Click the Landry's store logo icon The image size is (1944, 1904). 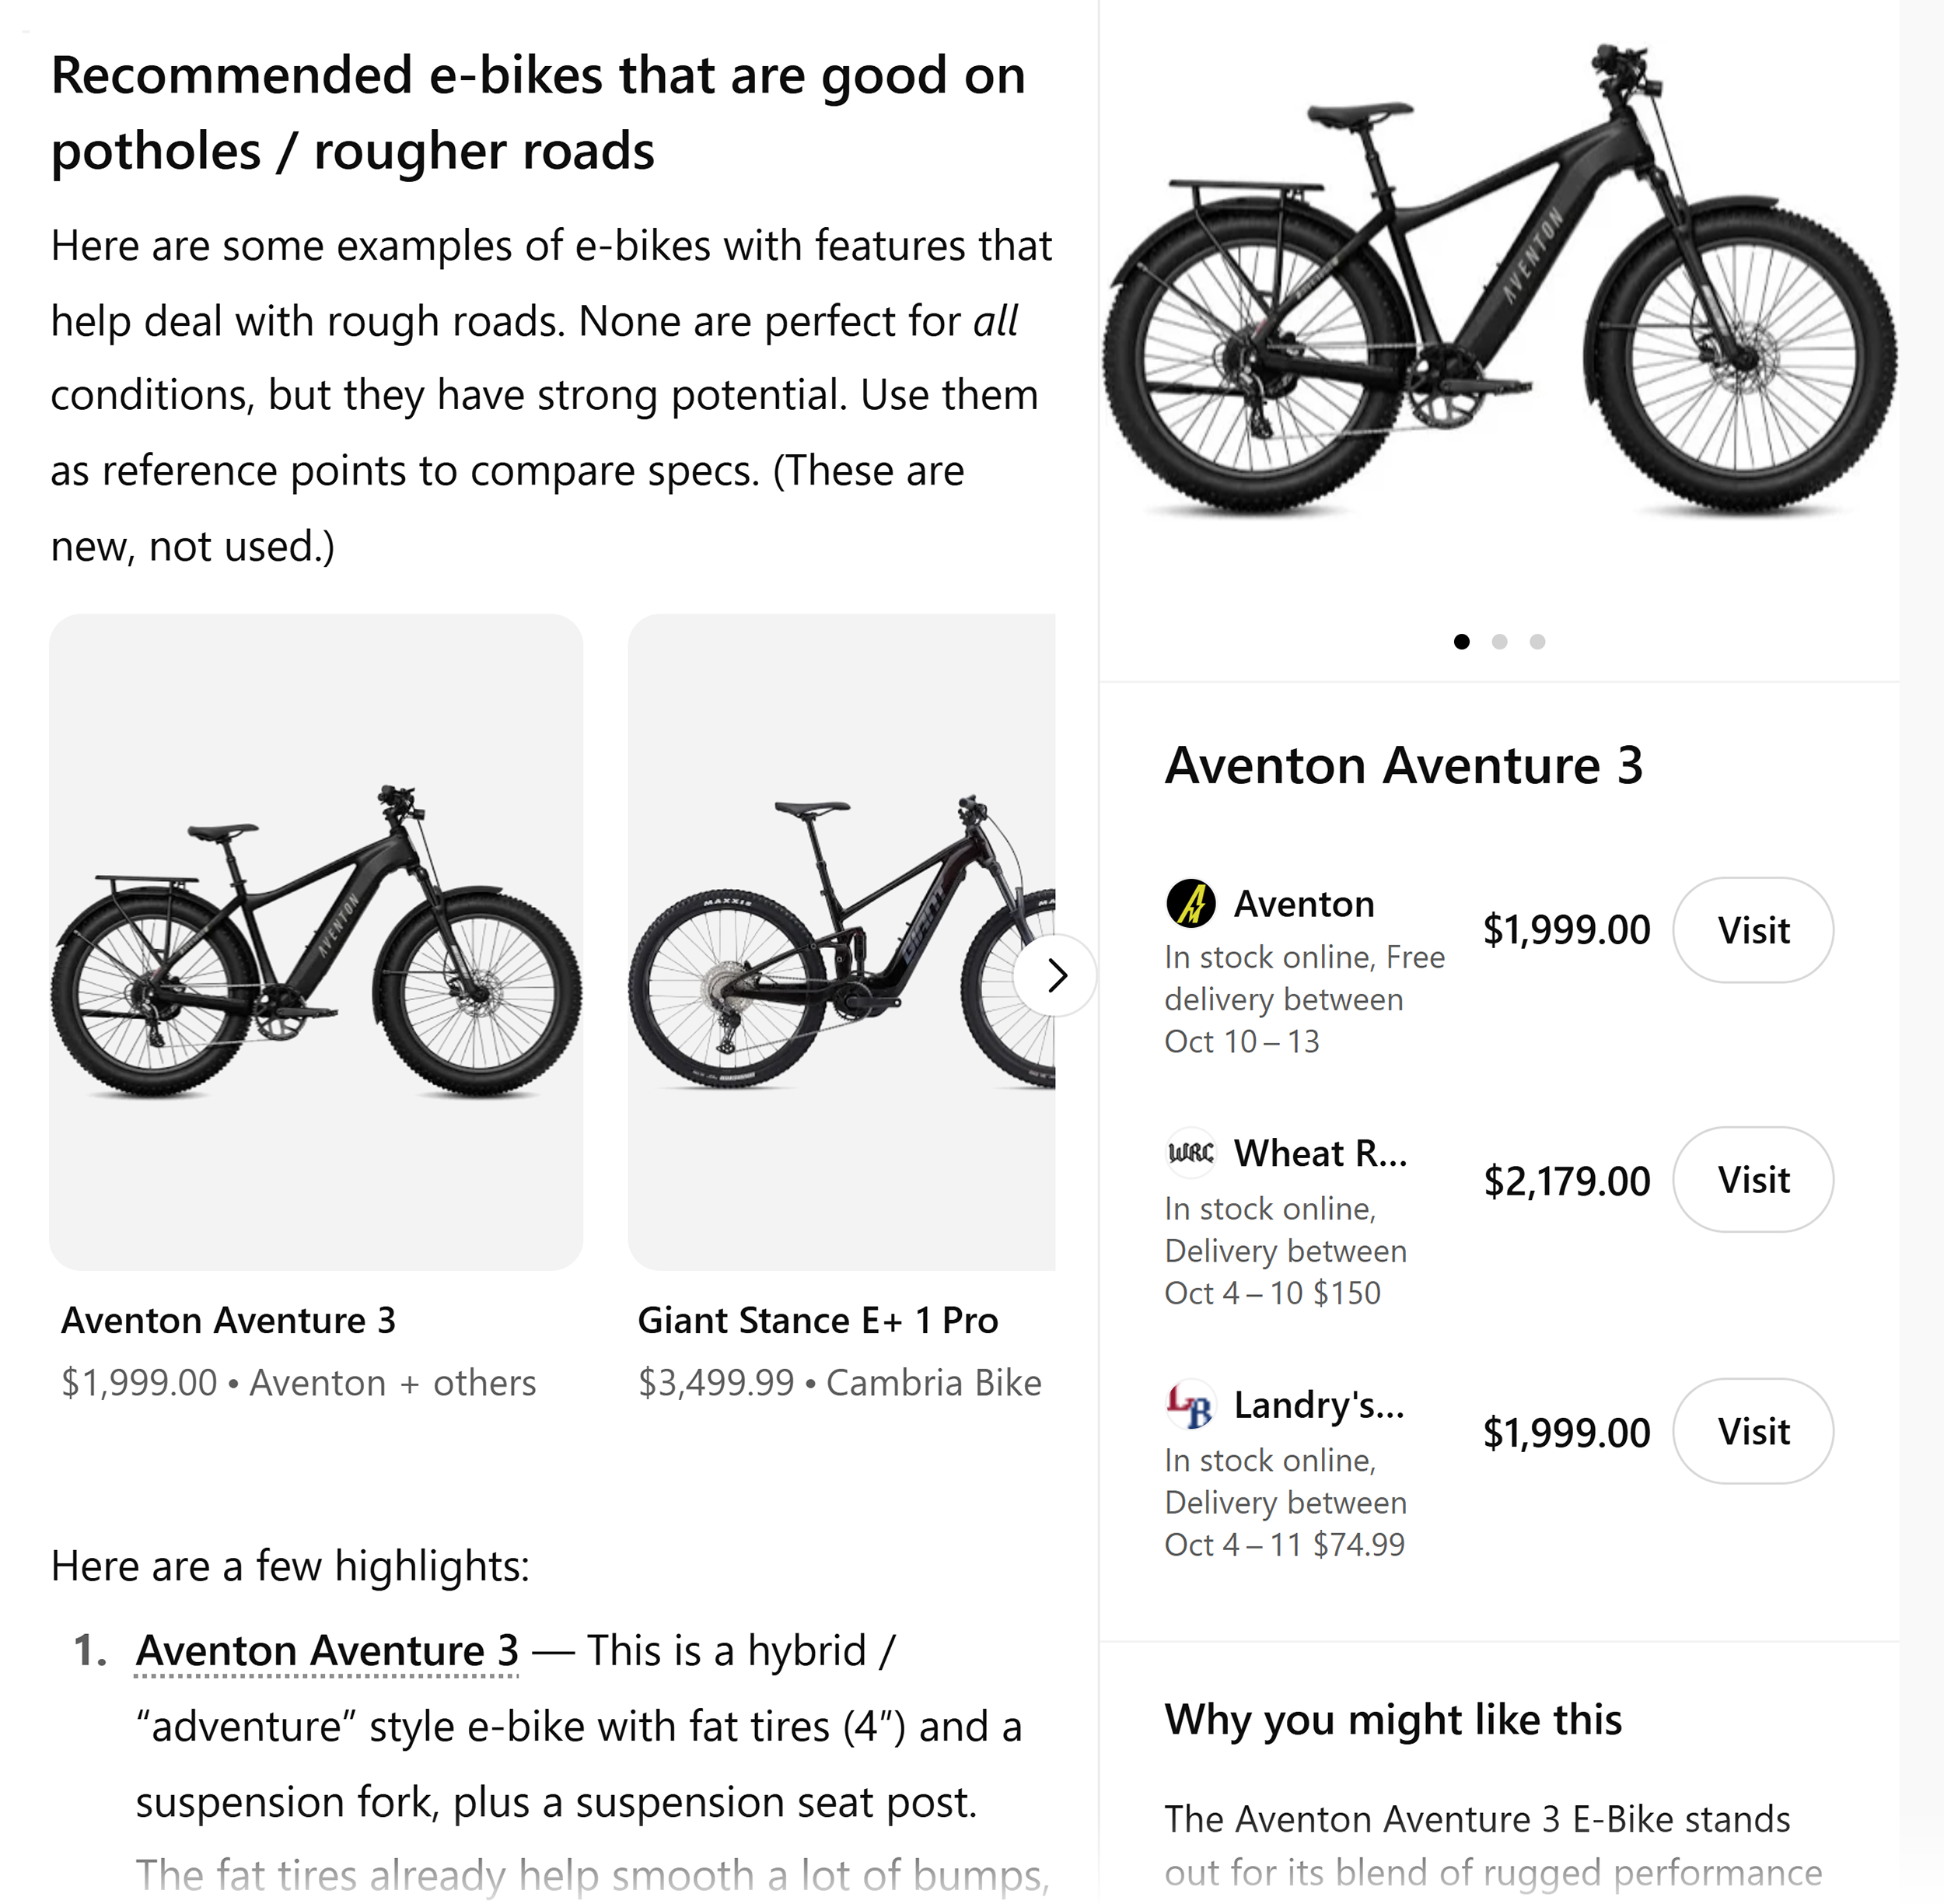(x=1190, y=1405)
